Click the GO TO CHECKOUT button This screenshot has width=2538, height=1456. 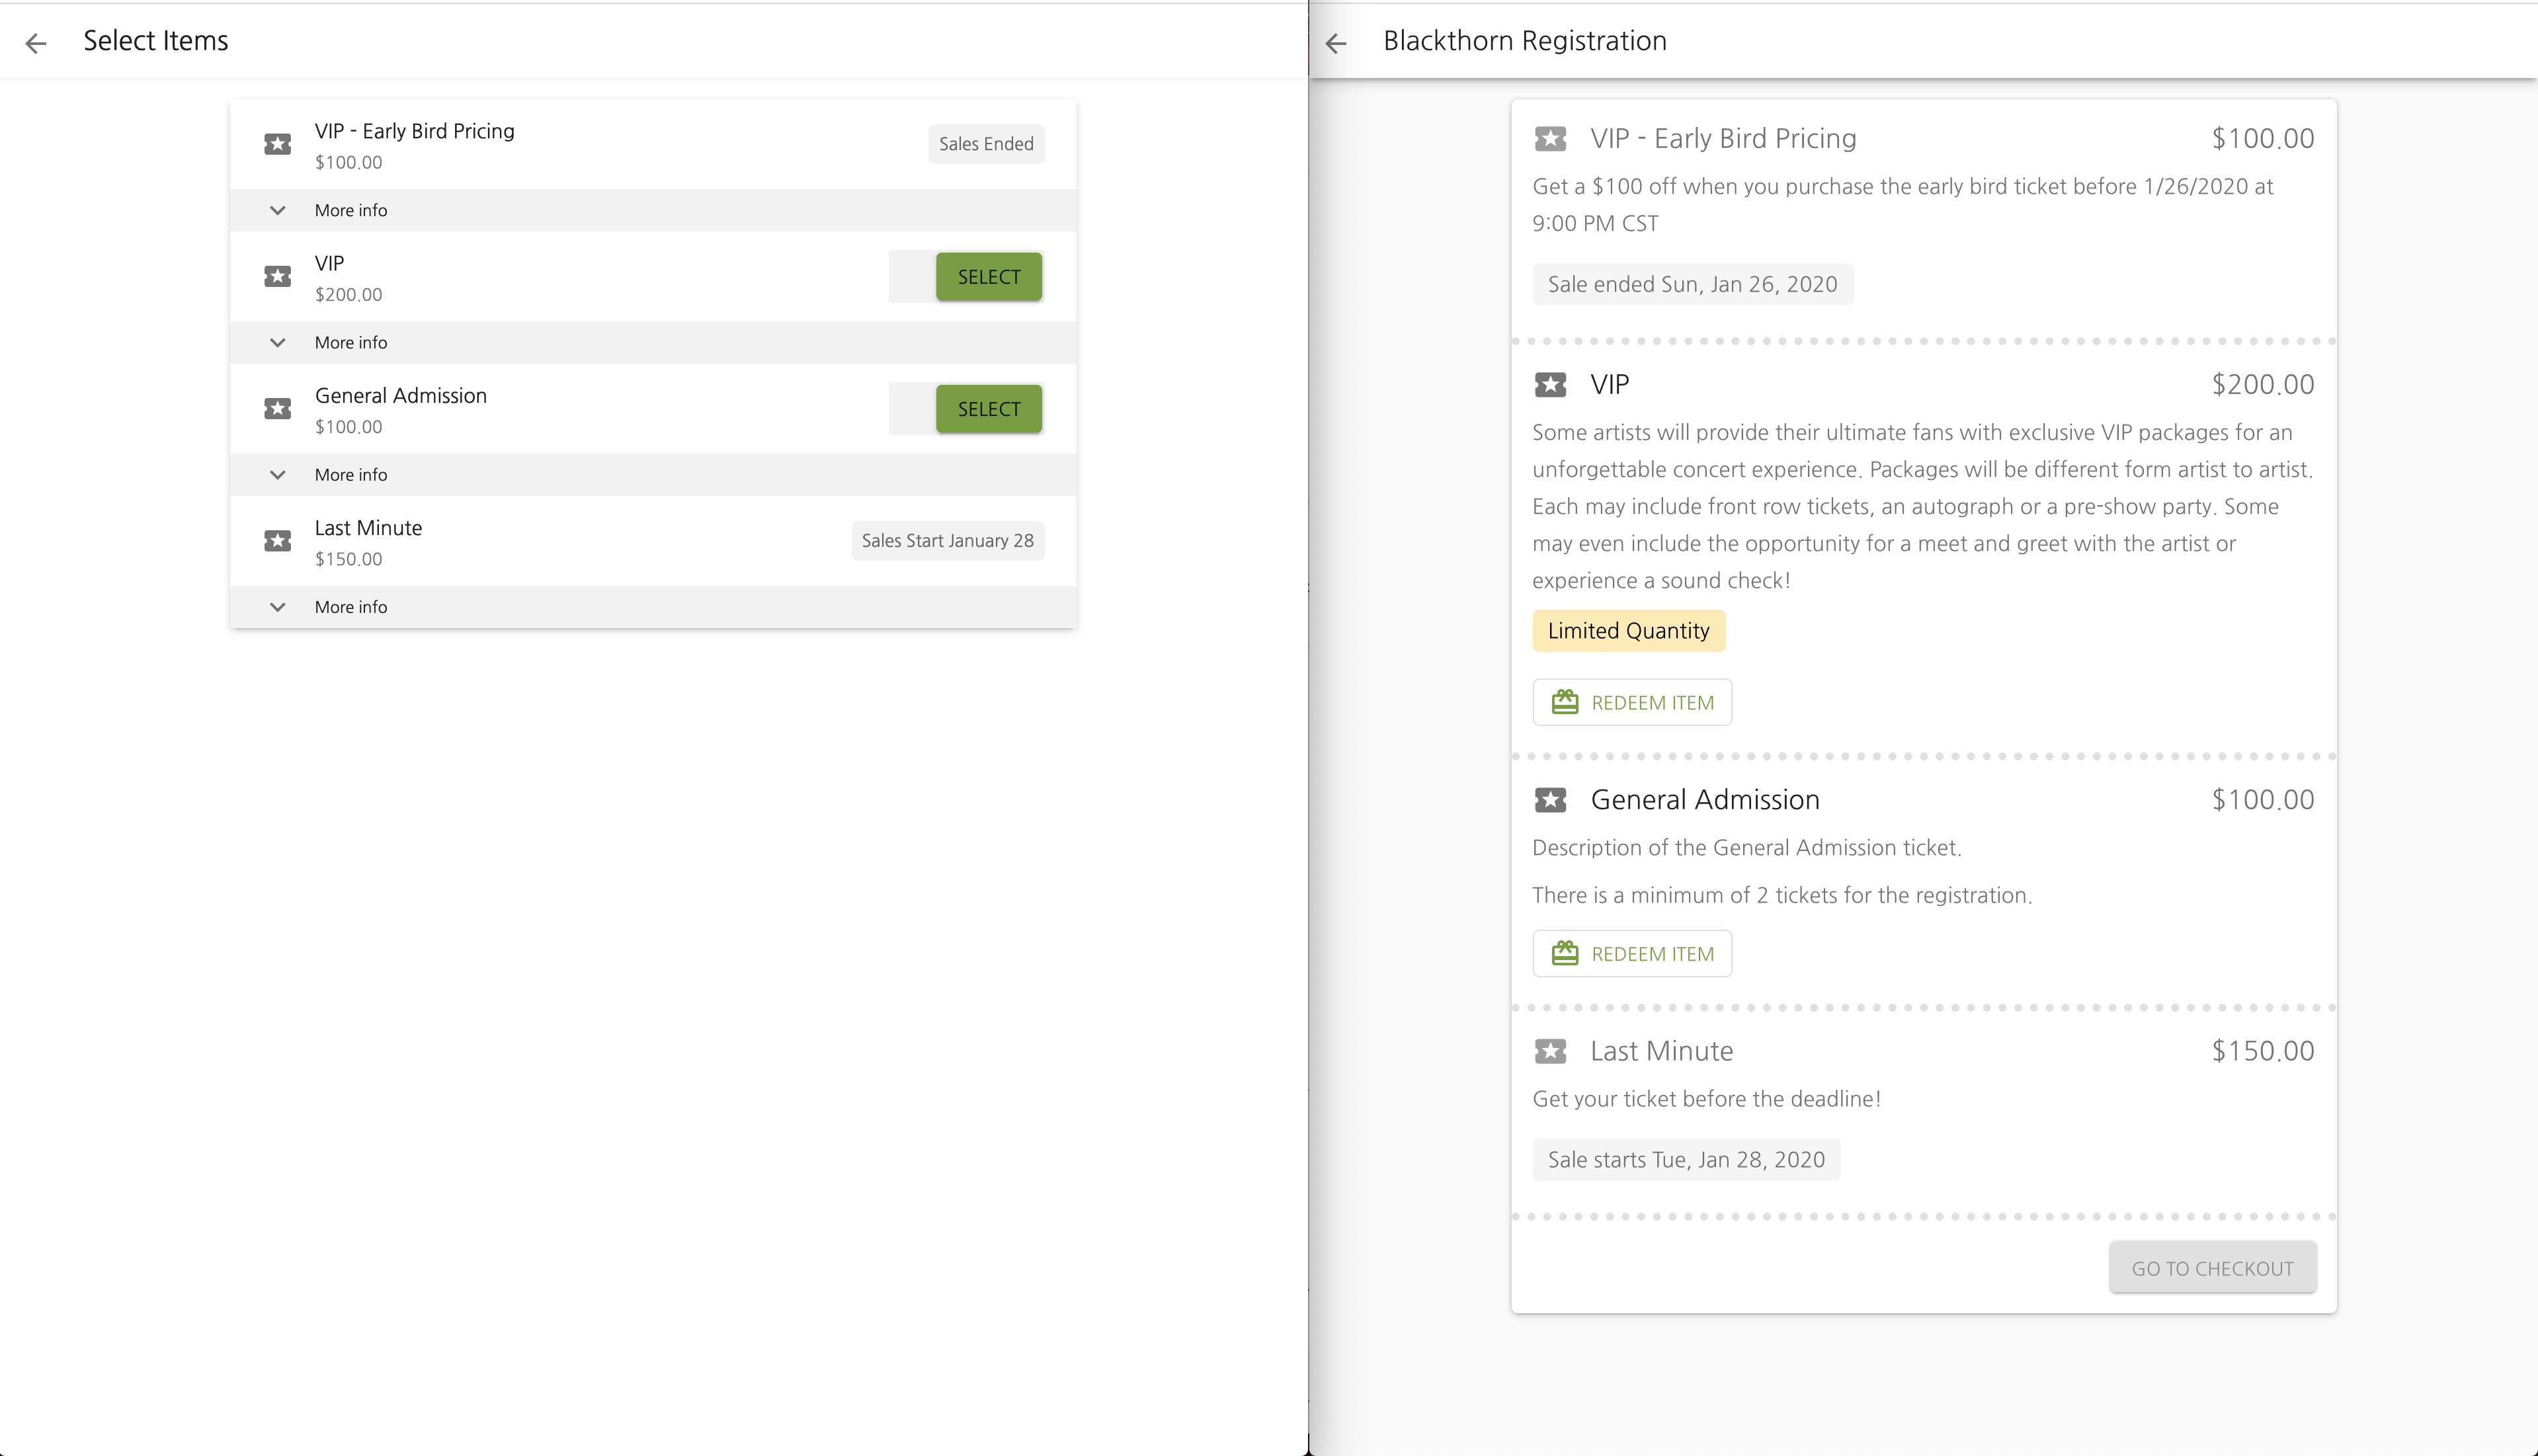pyautogui.click(x=2212, y=1268)
